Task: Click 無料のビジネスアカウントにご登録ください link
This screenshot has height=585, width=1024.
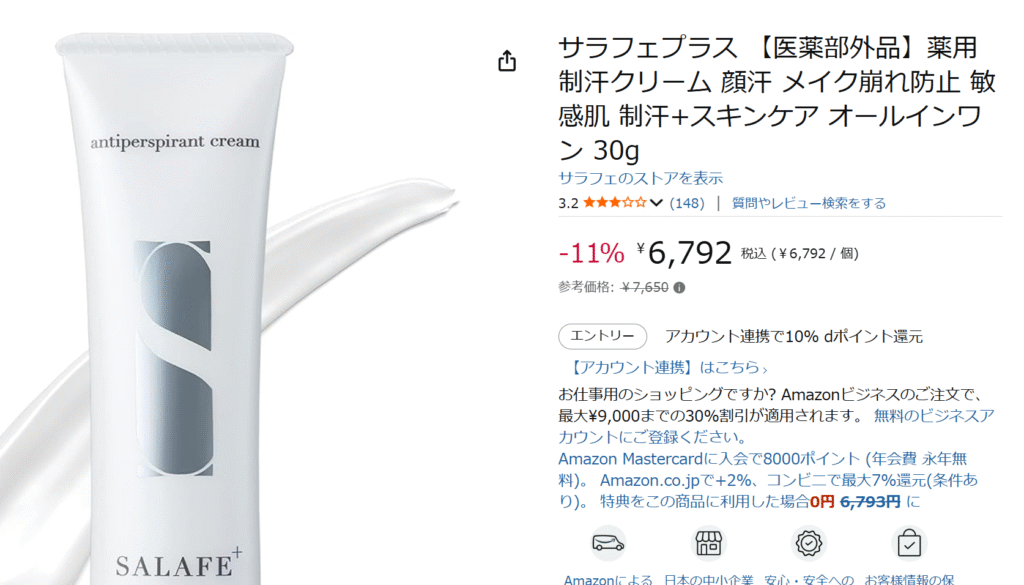Action: [776, 426]
